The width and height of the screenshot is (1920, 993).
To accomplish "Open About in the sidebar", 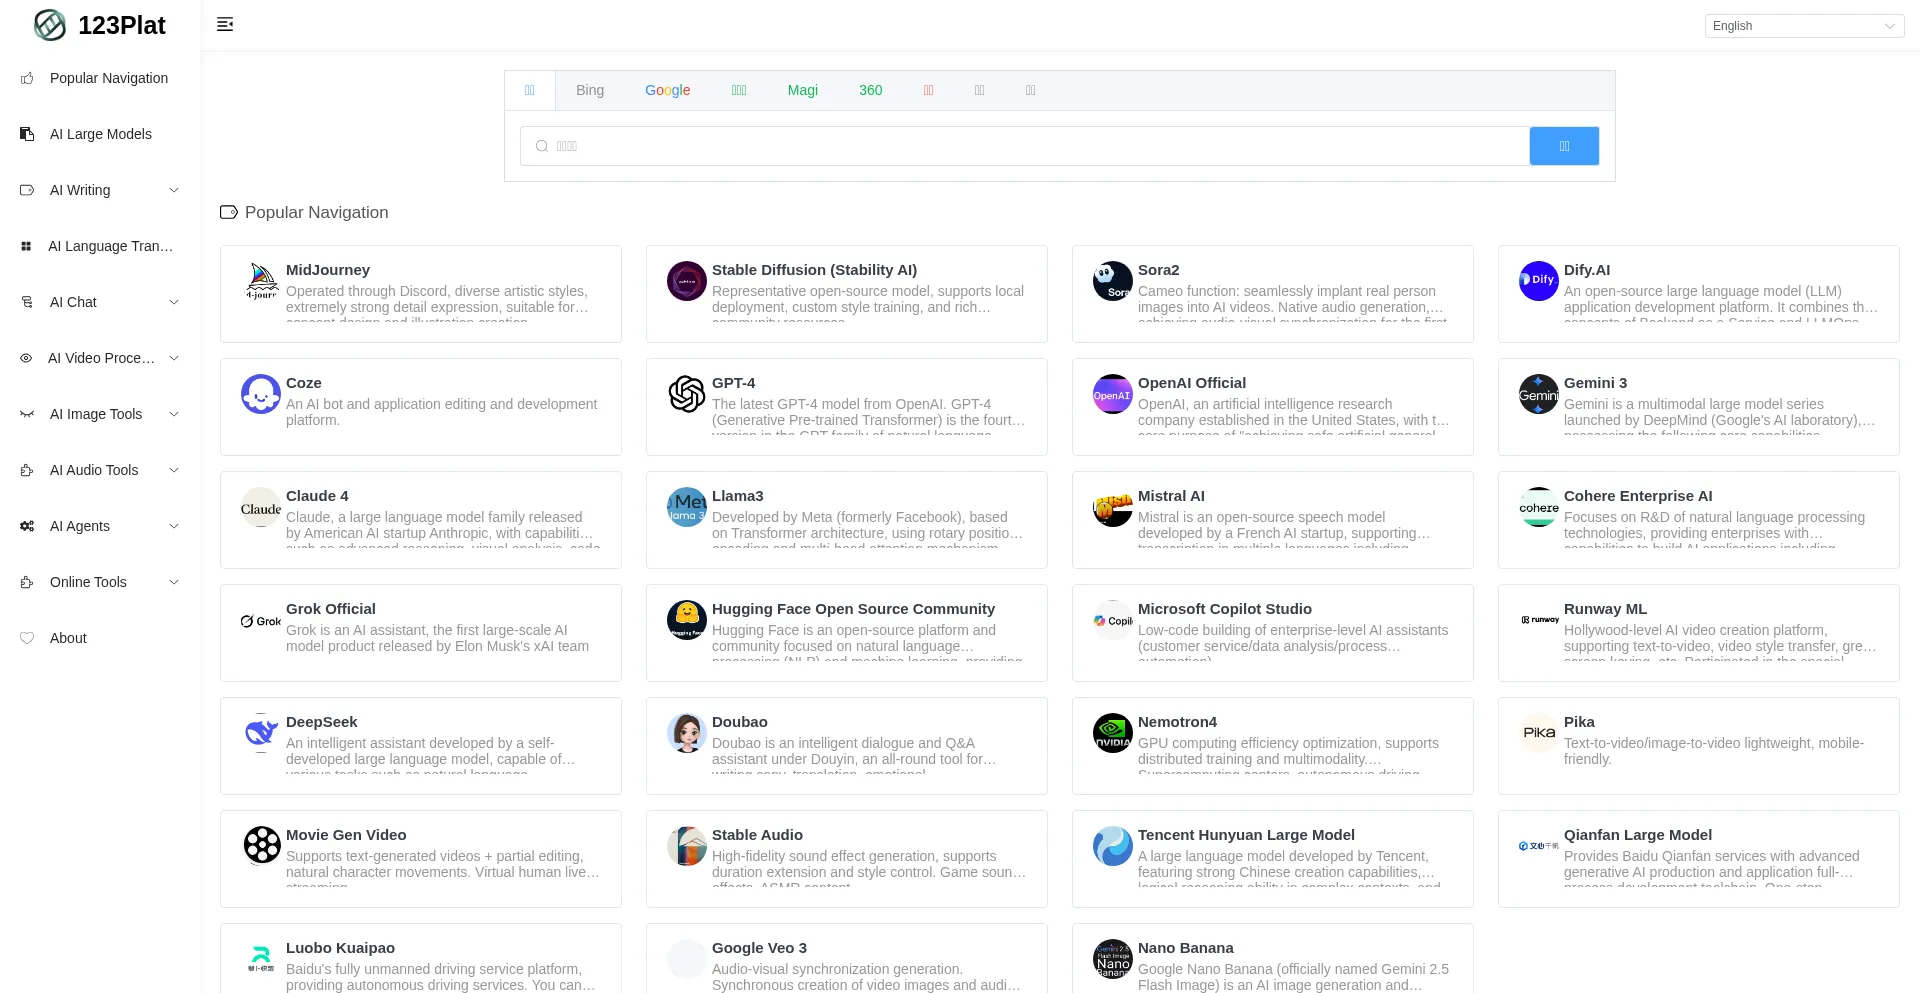I will 68,638.
